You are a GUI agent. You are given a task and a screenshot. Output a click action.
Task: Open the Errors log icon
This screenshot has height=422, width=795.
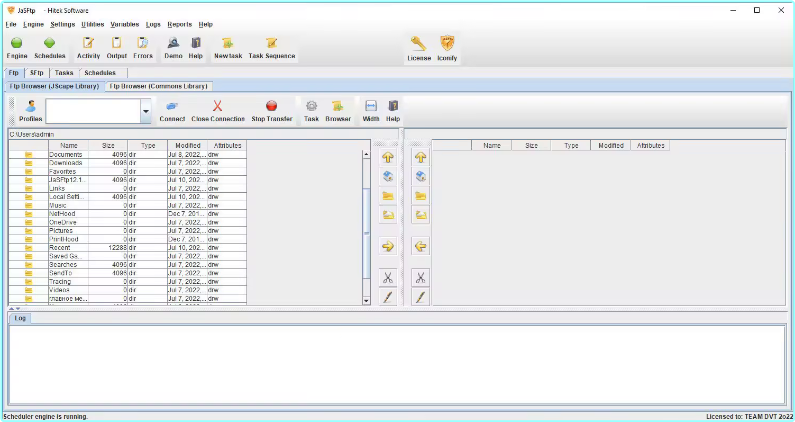tap(143, 48)
